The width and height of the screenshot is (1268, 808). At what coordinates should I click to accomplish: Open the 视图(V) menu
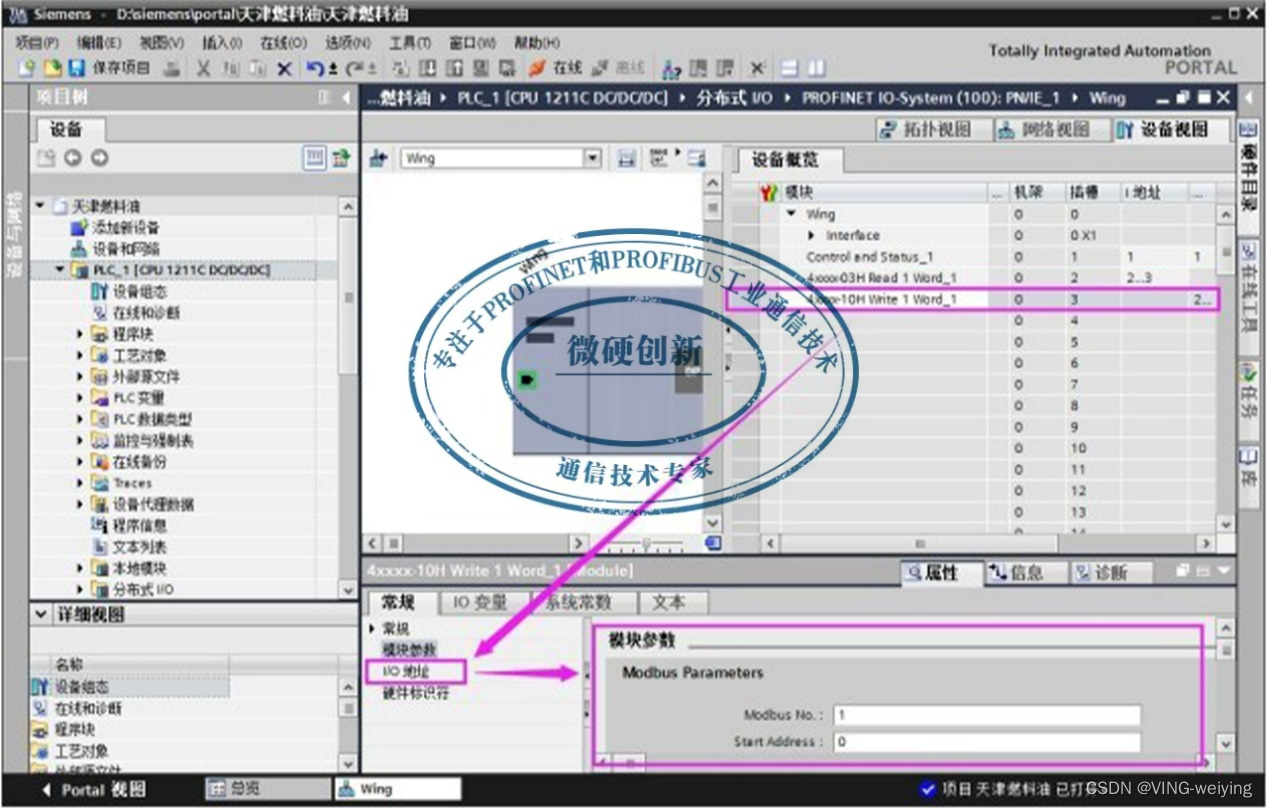tap(161, 43)
